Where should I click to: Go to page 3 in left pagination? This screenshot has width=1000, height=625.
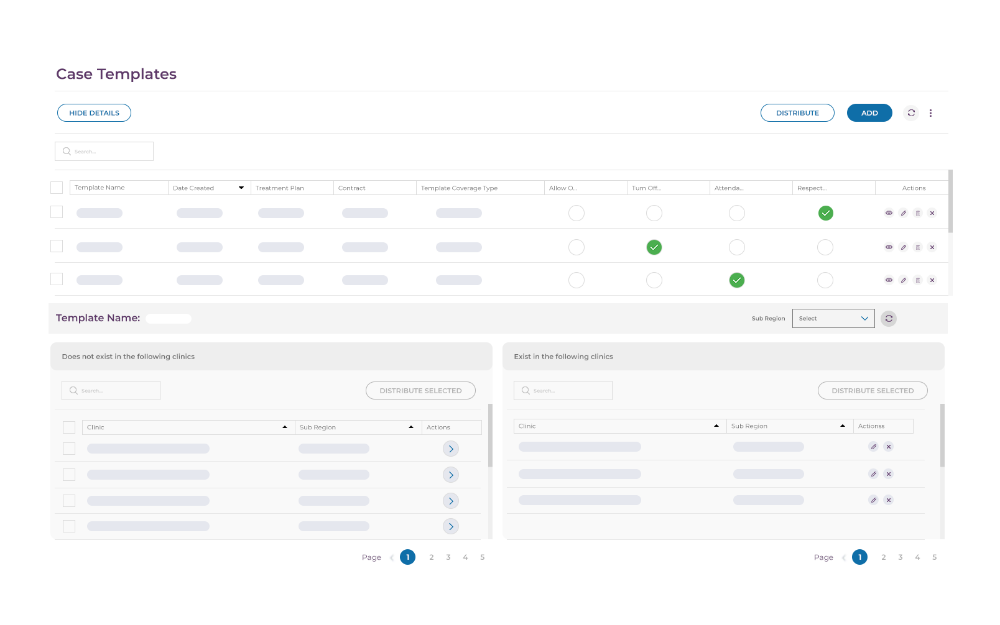pyautogui.click(x=448, y=557)
